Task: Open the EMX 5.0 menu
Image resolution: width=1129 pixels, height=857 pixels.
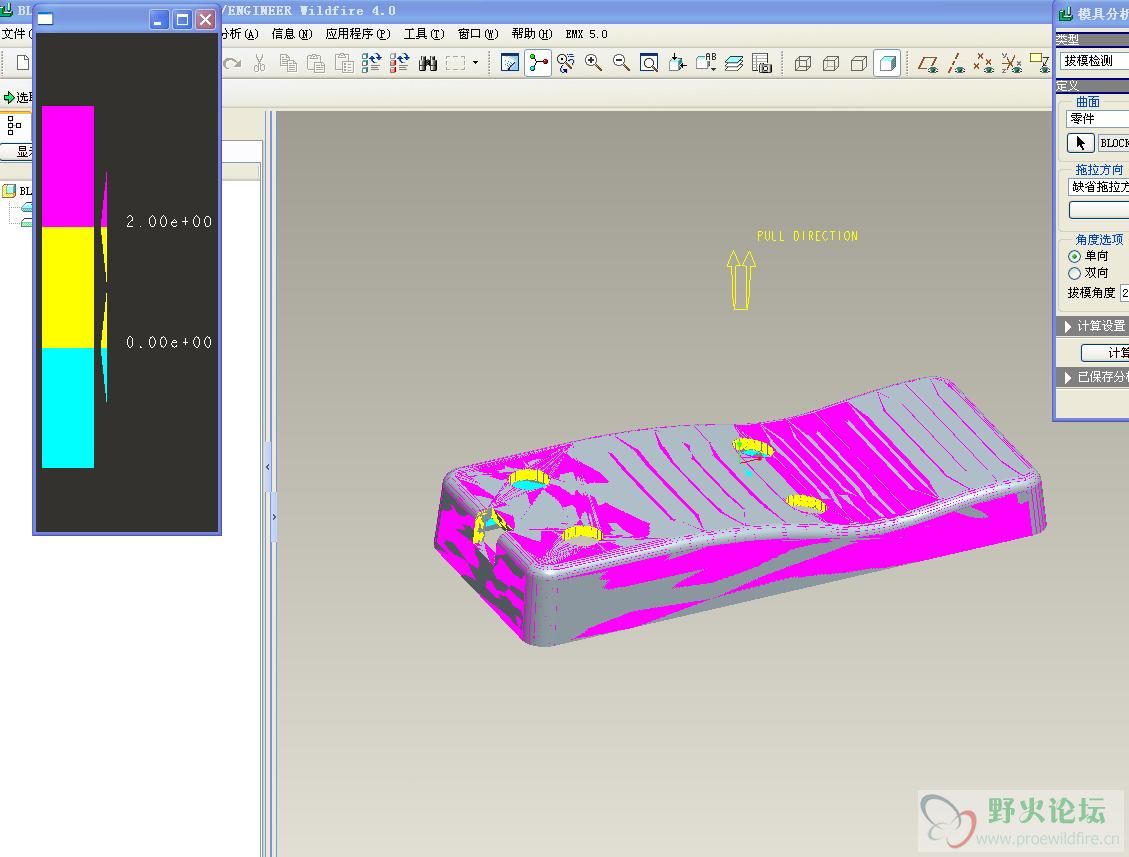Action: pos(586,34)
